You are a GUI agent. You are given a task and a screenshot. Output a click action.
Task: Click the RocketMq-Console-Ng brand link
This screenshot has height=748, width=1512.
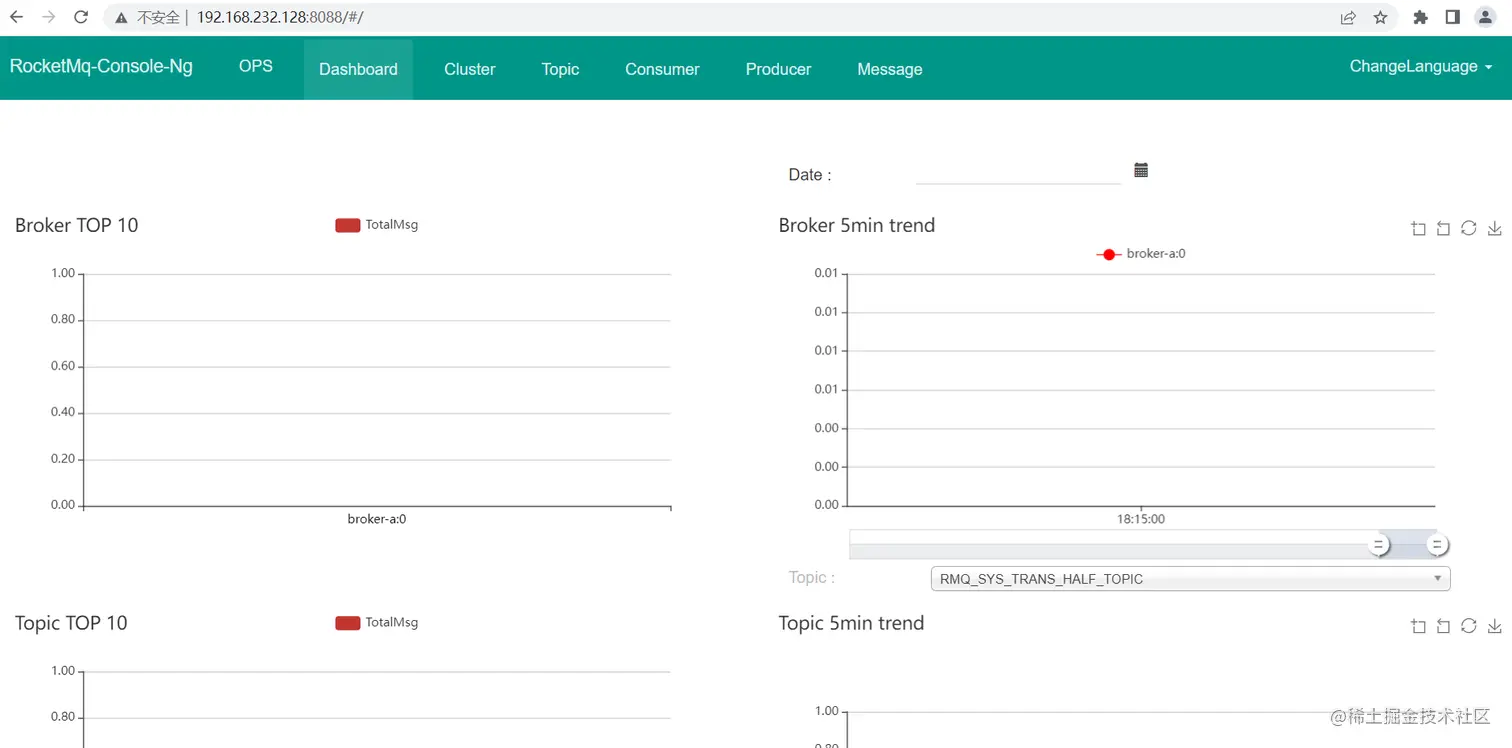pos(101,66)
